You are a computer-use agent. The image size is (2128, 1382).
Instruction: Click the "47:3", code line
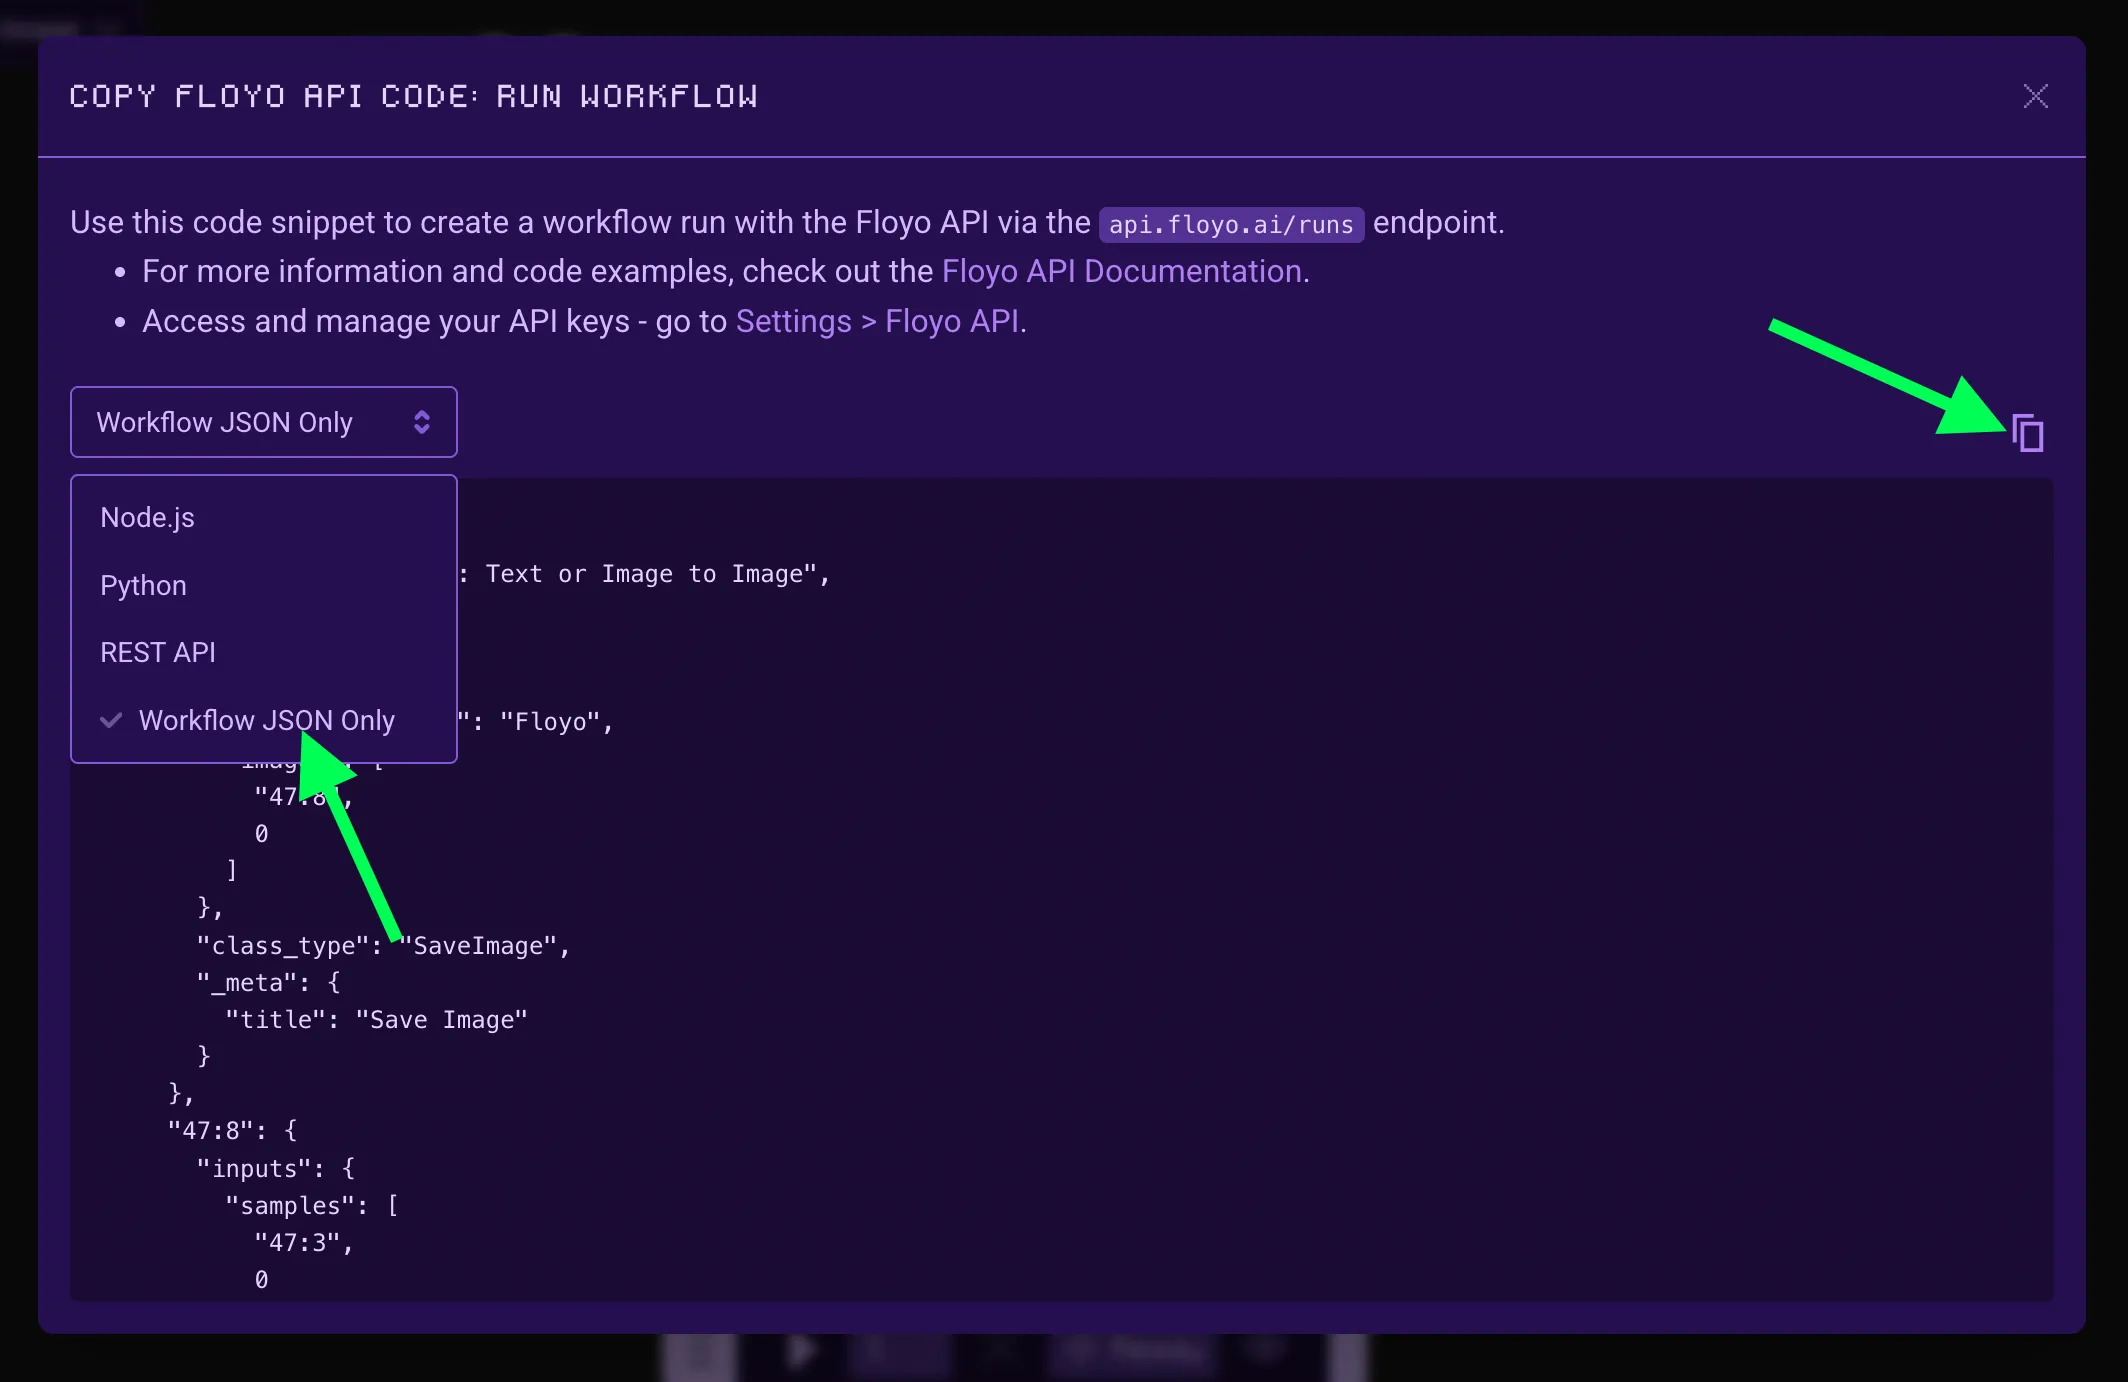point(304,1243)
